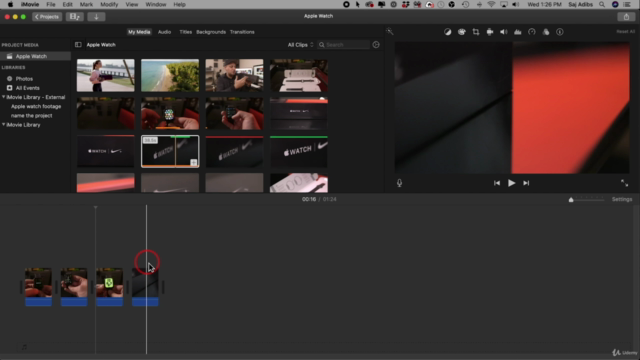Show clip information panel
This screenshot has width=640, height=360.
point(560,32)
